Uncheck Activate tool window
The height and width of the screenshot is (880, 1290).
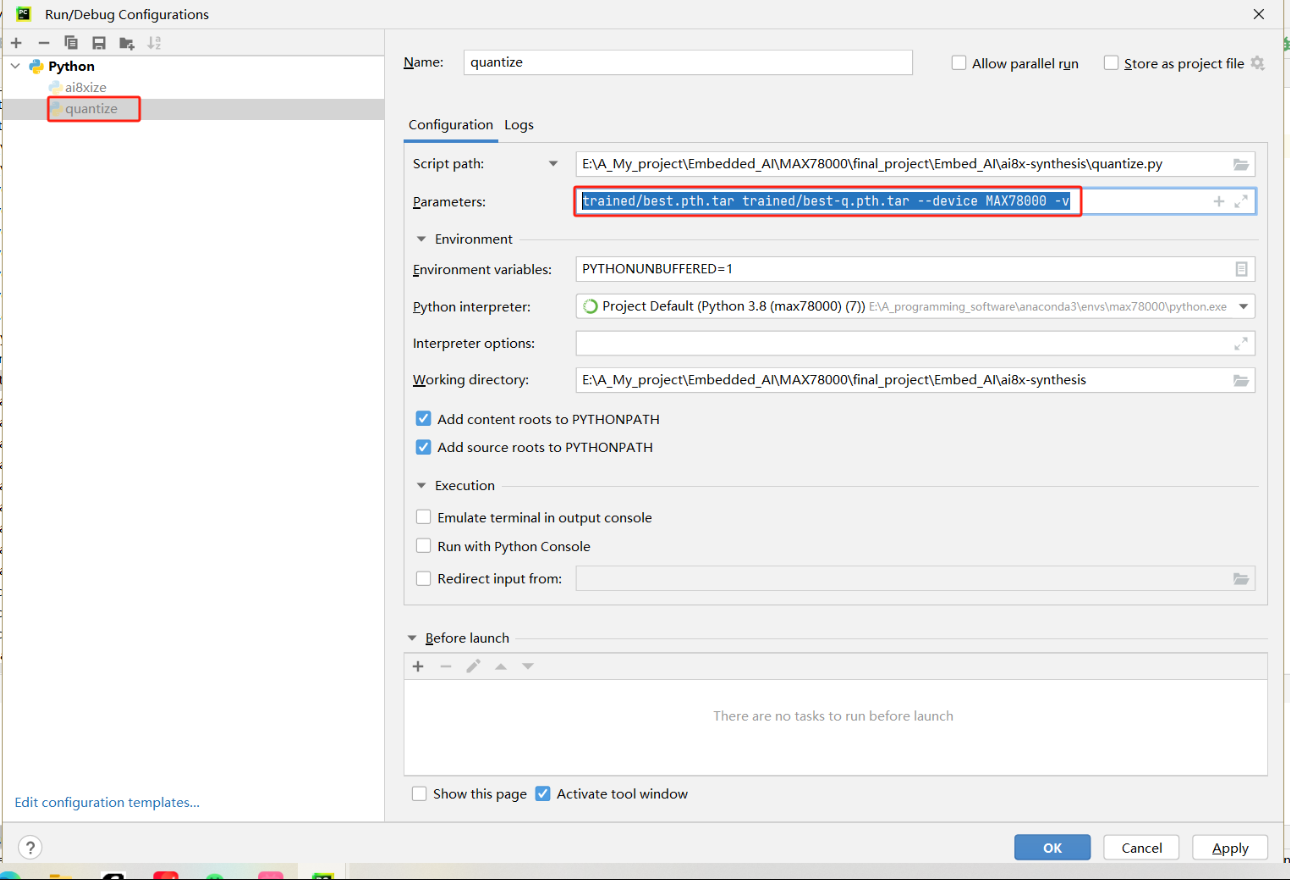point(543,793)
